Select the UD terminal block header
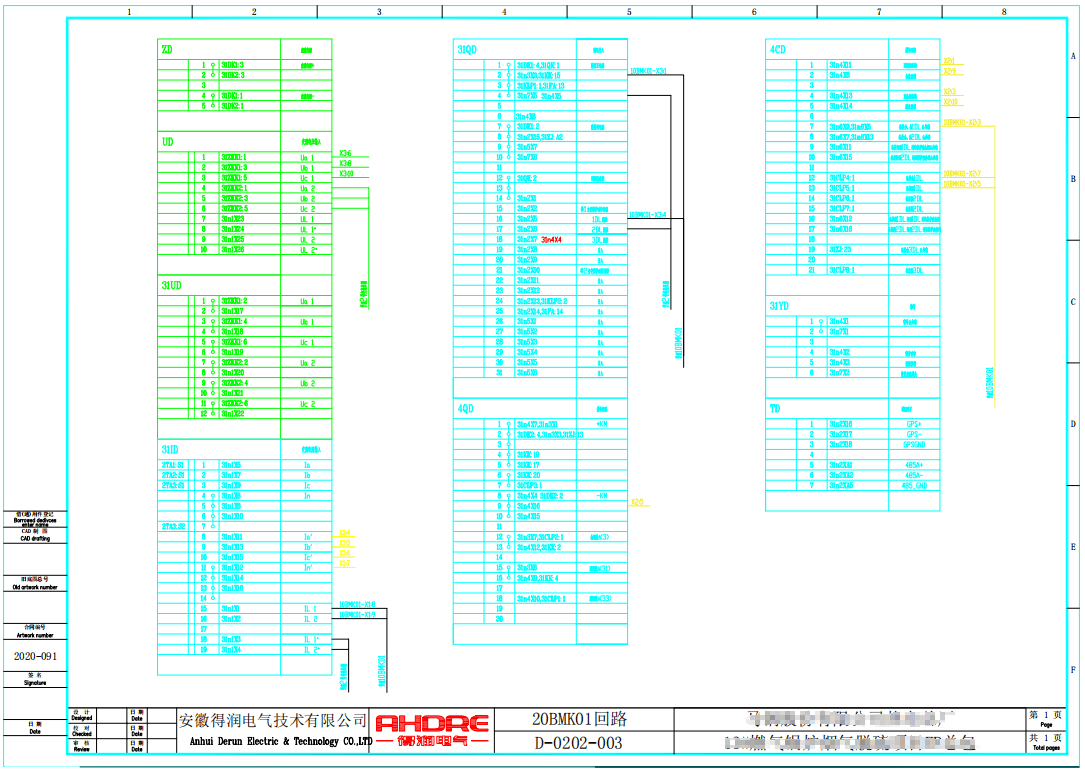Viewport: 1085px width, 769px height. 168,142
